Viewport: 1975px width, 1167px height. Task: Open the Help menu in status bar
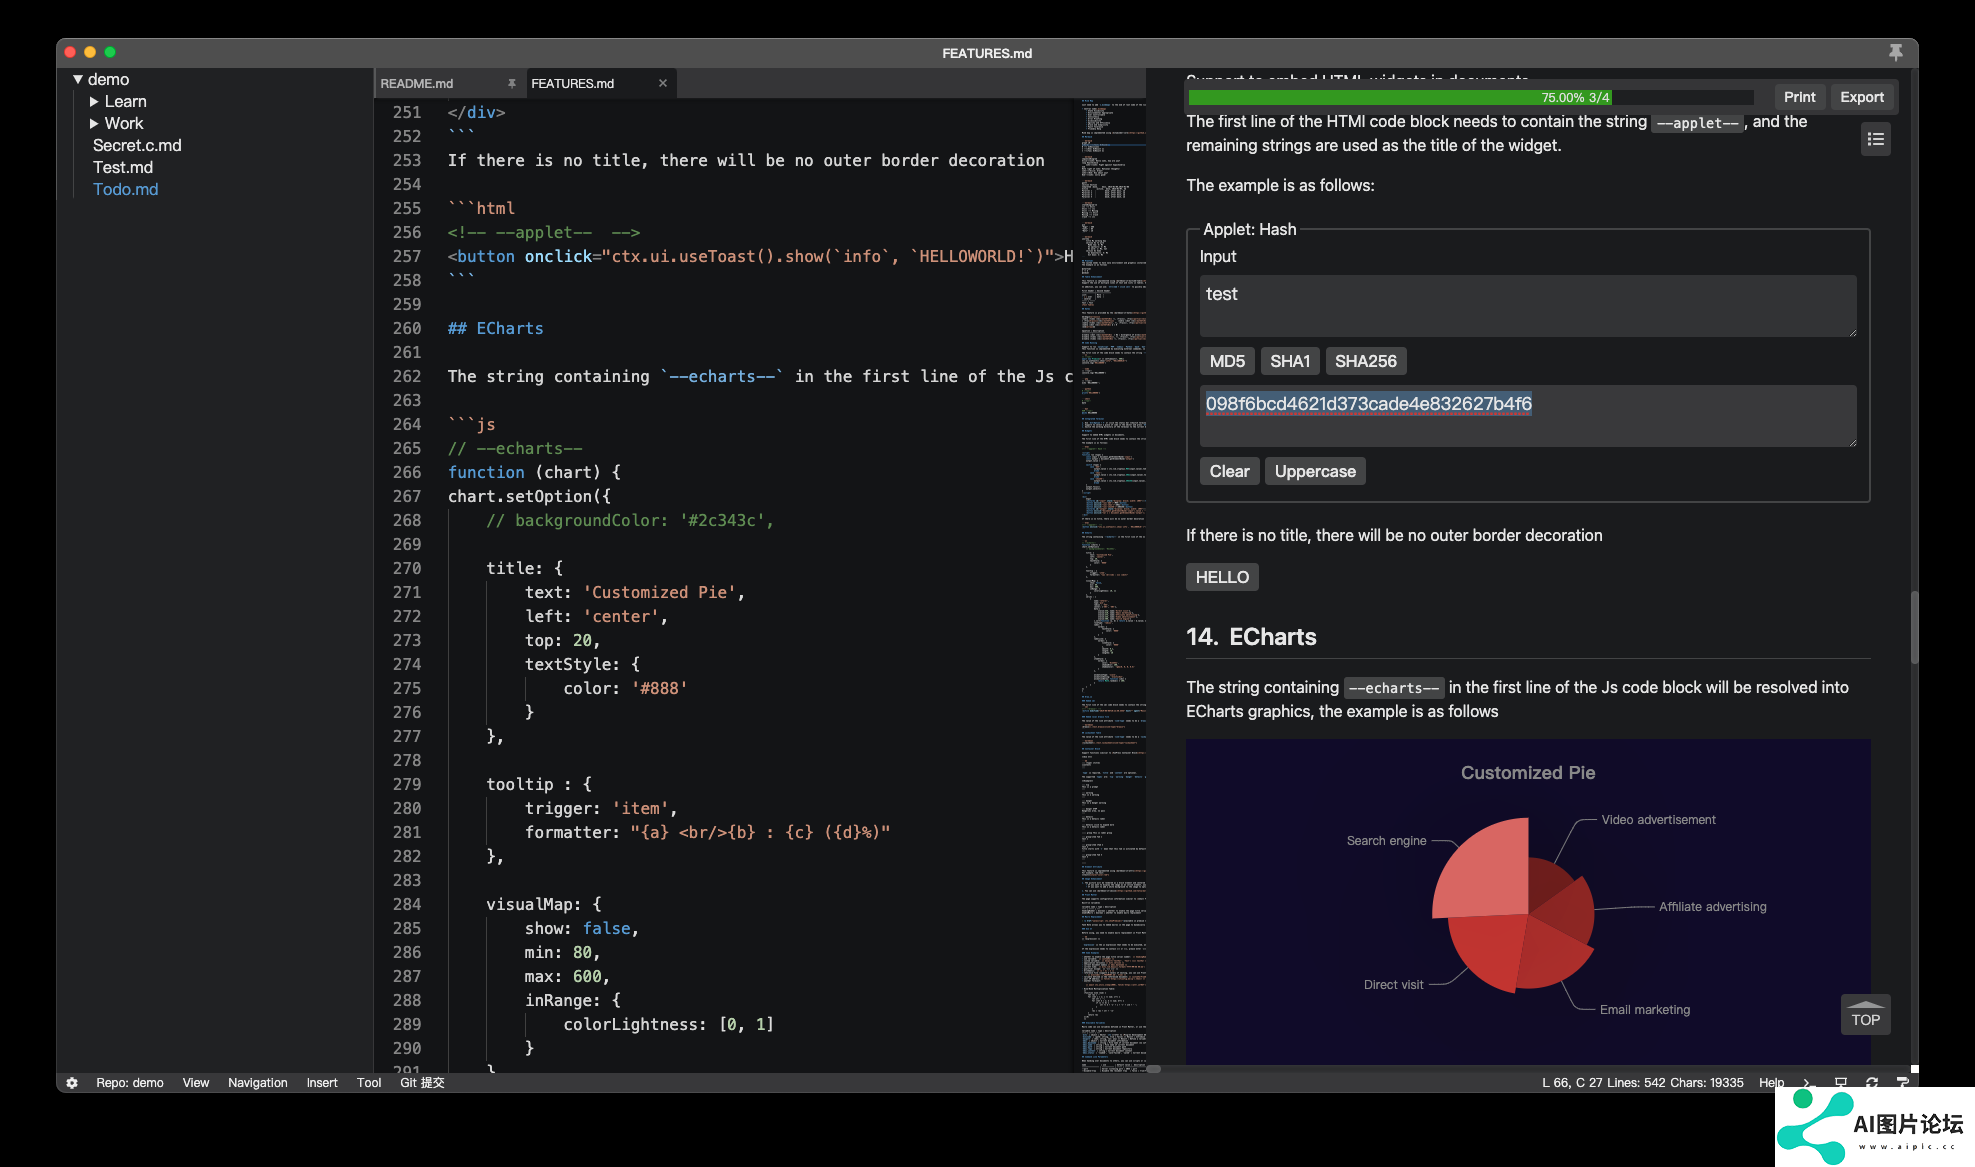[x=1771, y=1083]
